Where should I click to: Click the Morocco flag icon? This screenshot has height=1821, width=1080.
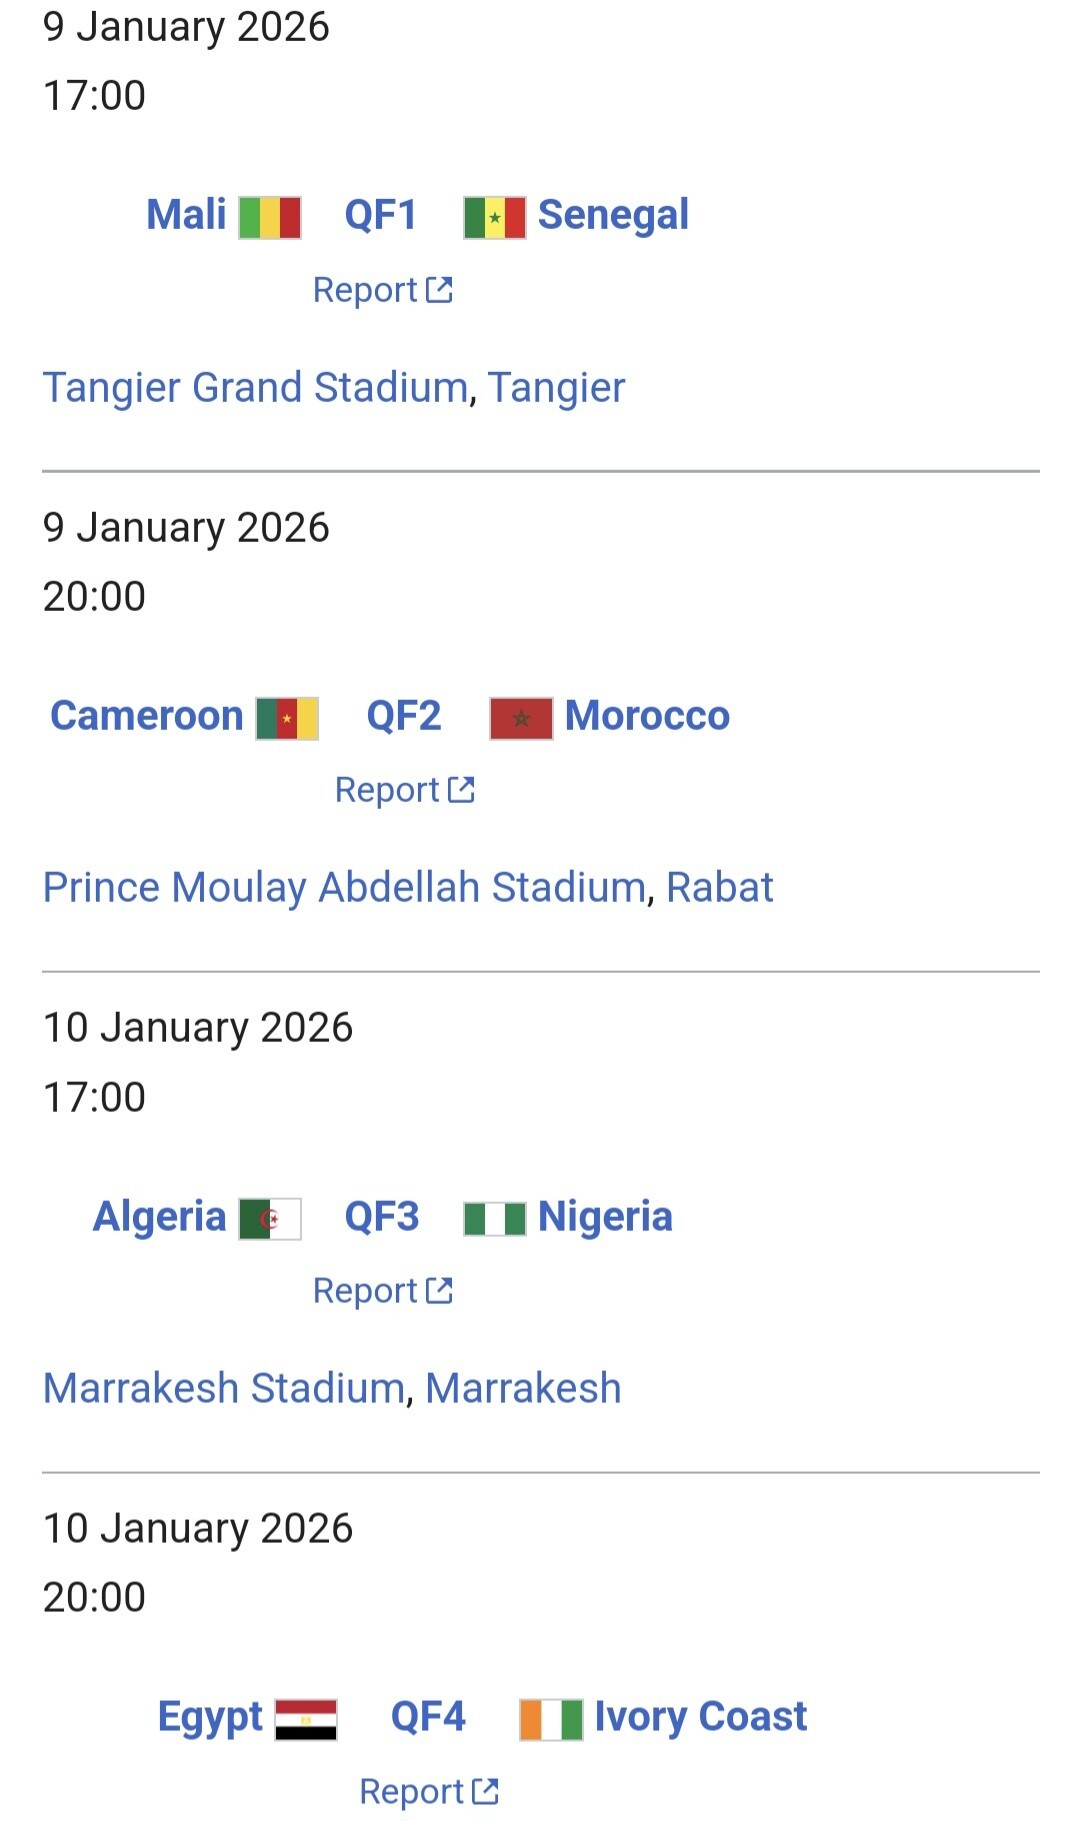point(520,718)
